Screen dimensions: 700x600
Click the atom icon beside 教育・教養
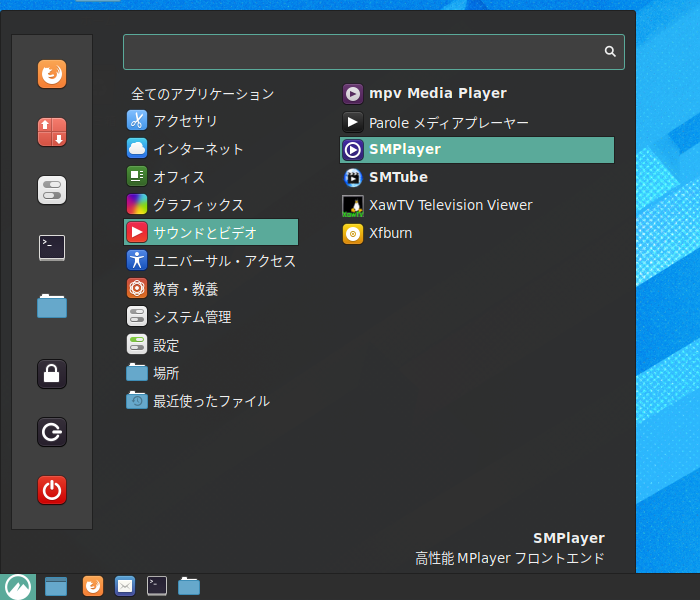[137, 288]
